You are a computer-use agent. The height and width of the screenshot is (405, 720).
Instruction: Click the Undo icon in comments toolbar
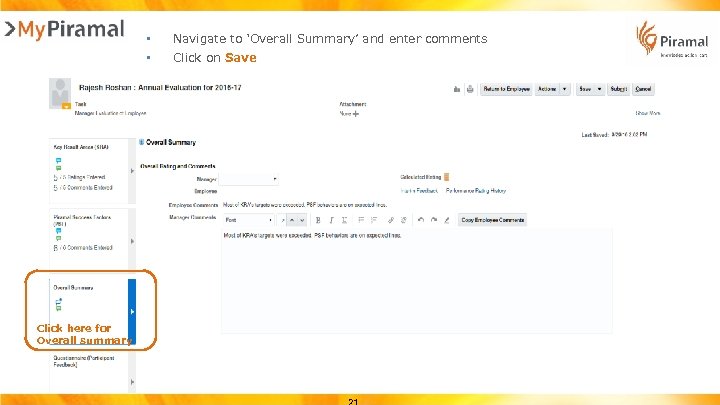point(421,220)
